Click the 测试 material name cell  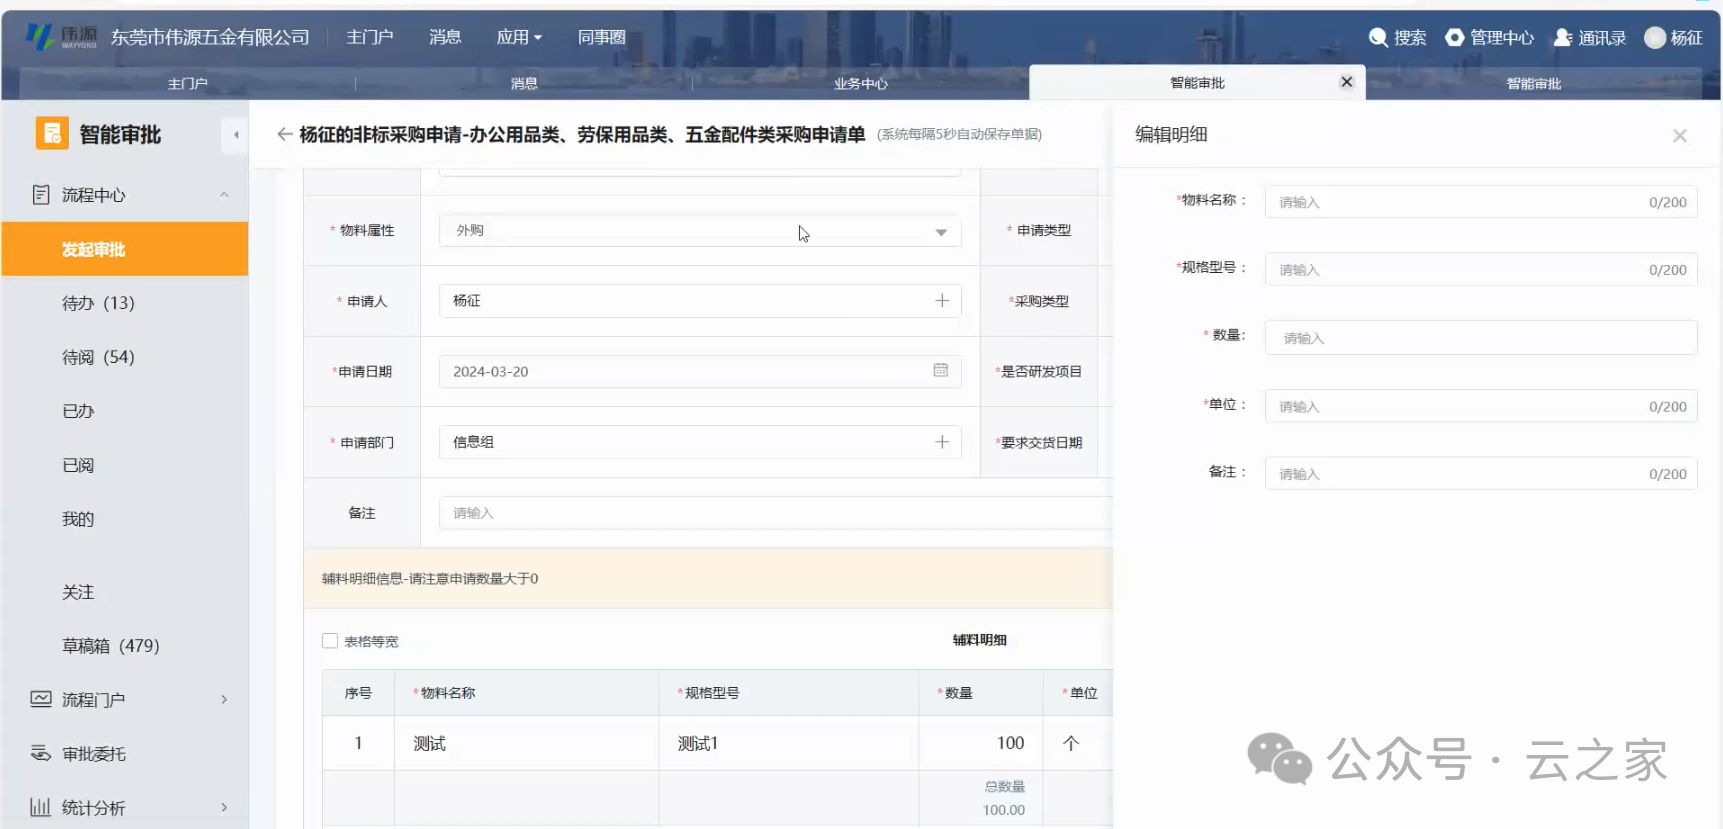pos(526,743)
